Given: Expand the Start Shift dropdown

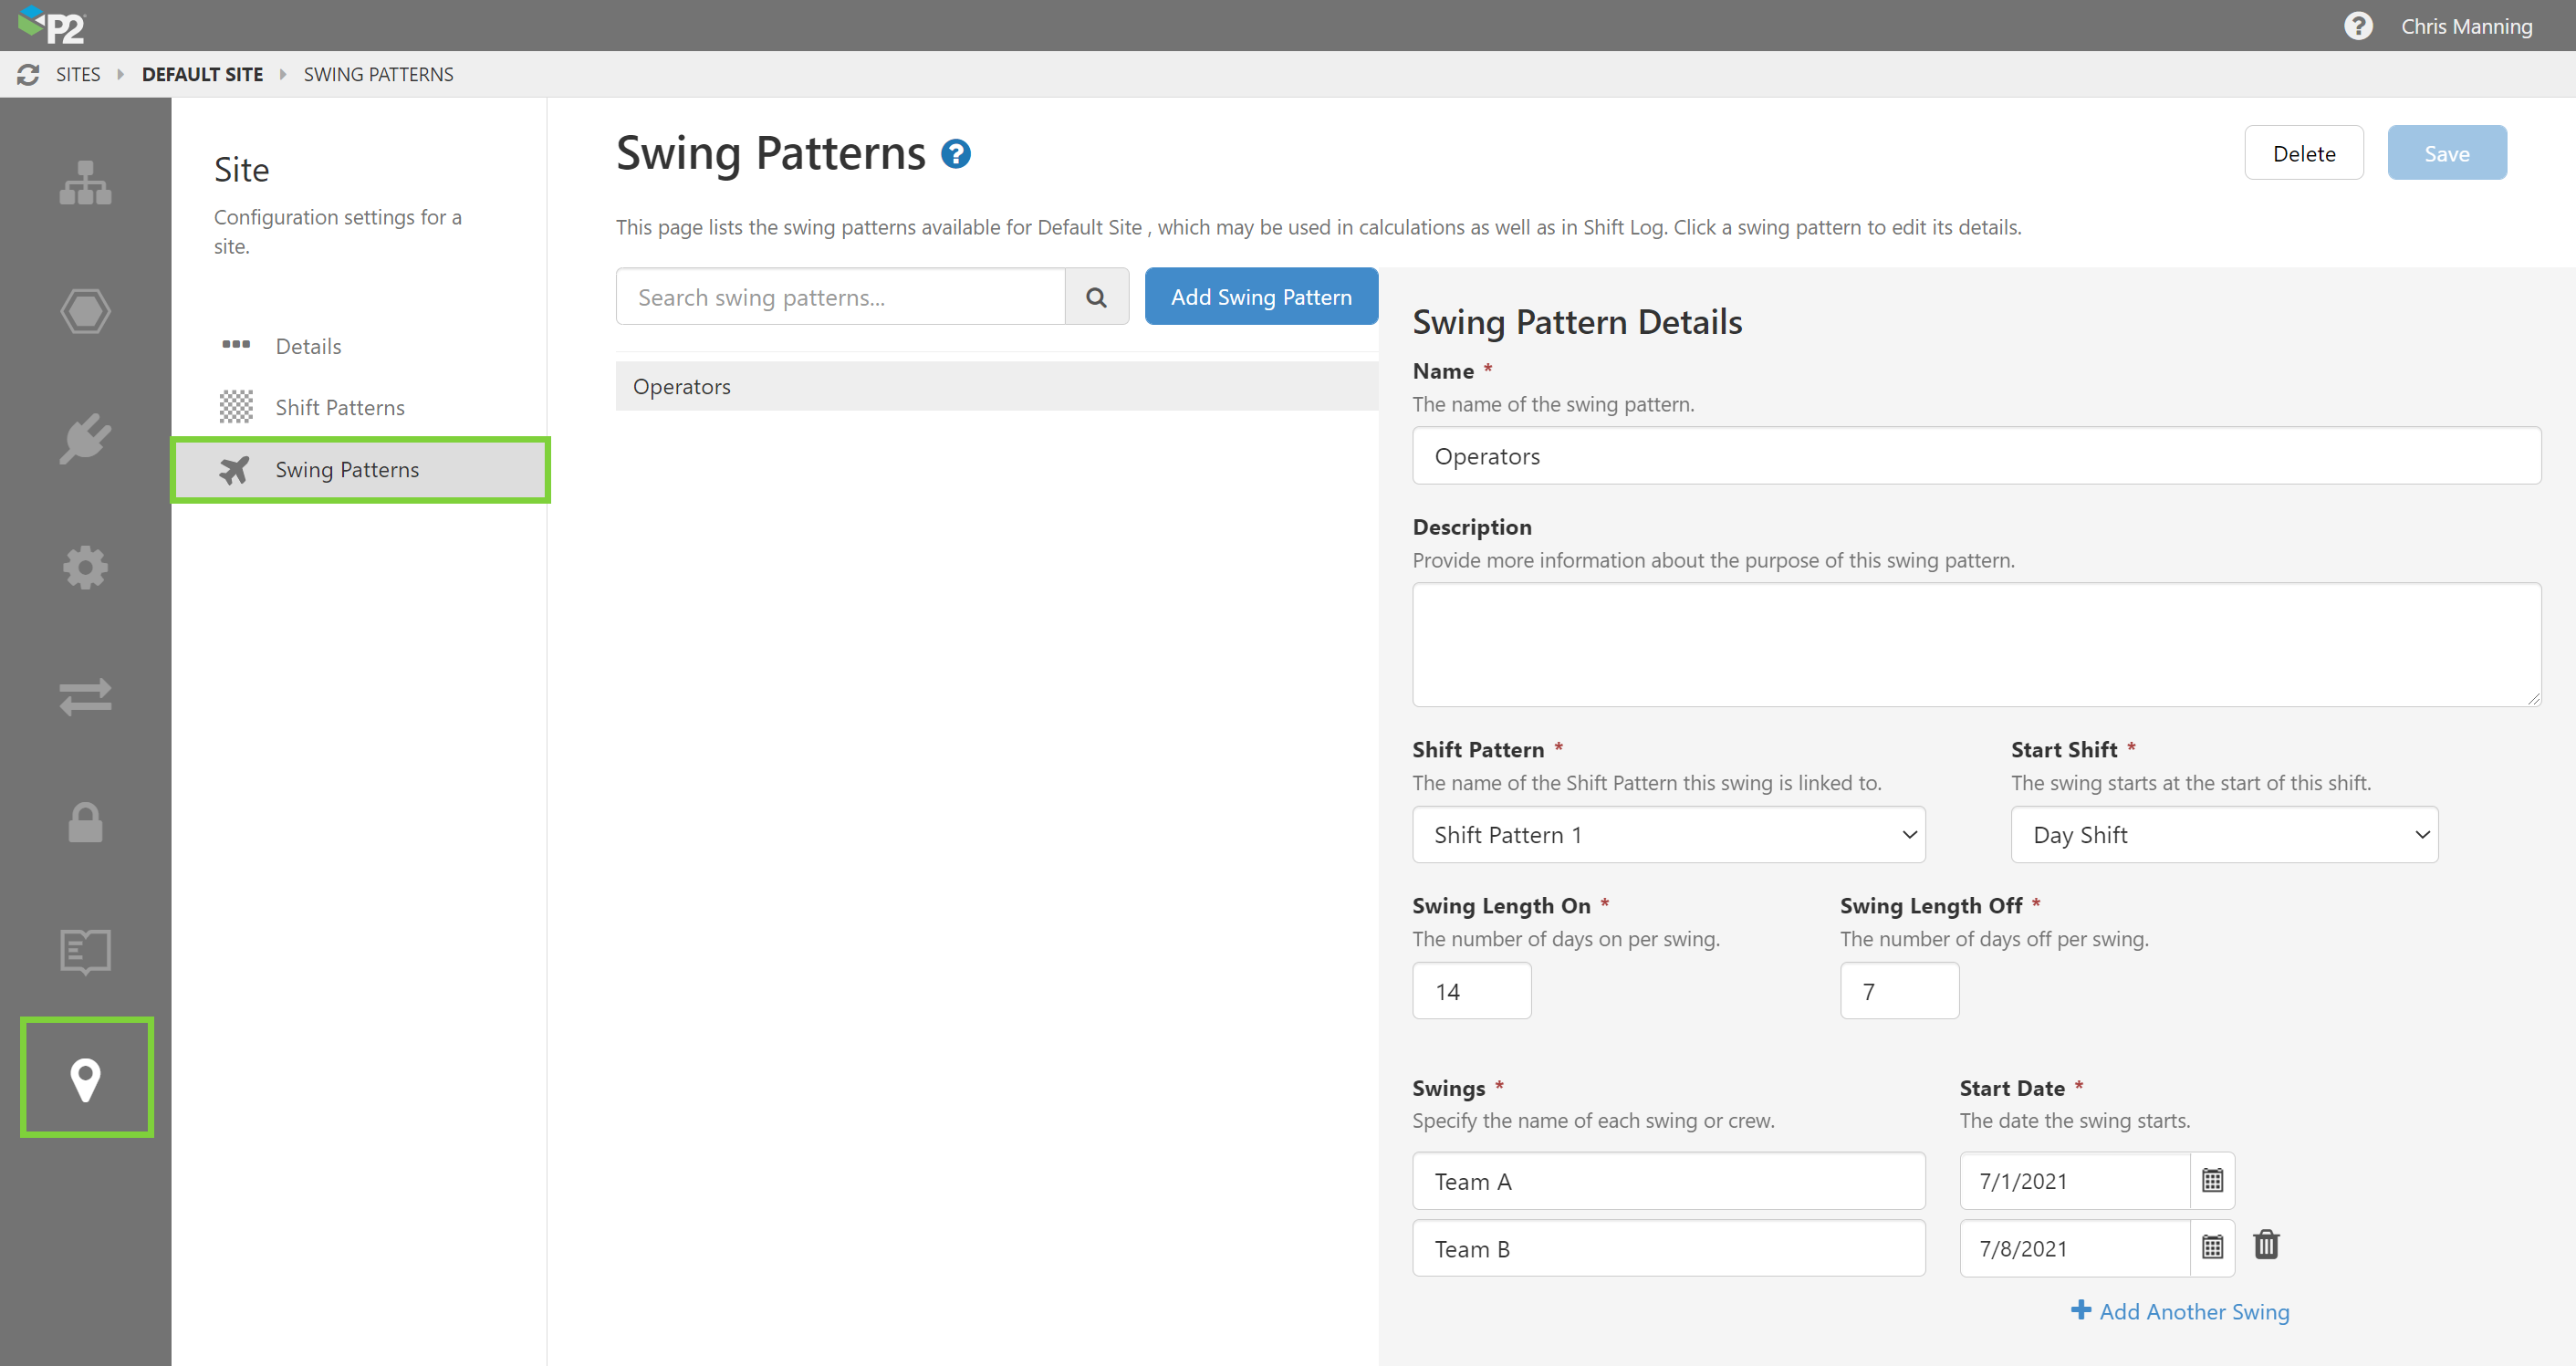Looking at the screenshot, I should tap(2224, 834).
